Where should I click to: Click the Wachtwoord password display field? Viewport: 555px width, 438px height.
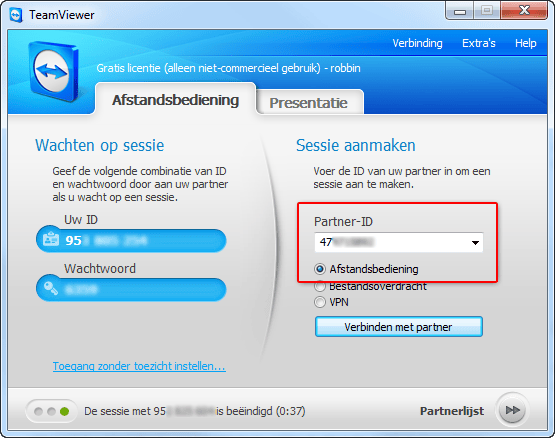coord(131,289)
